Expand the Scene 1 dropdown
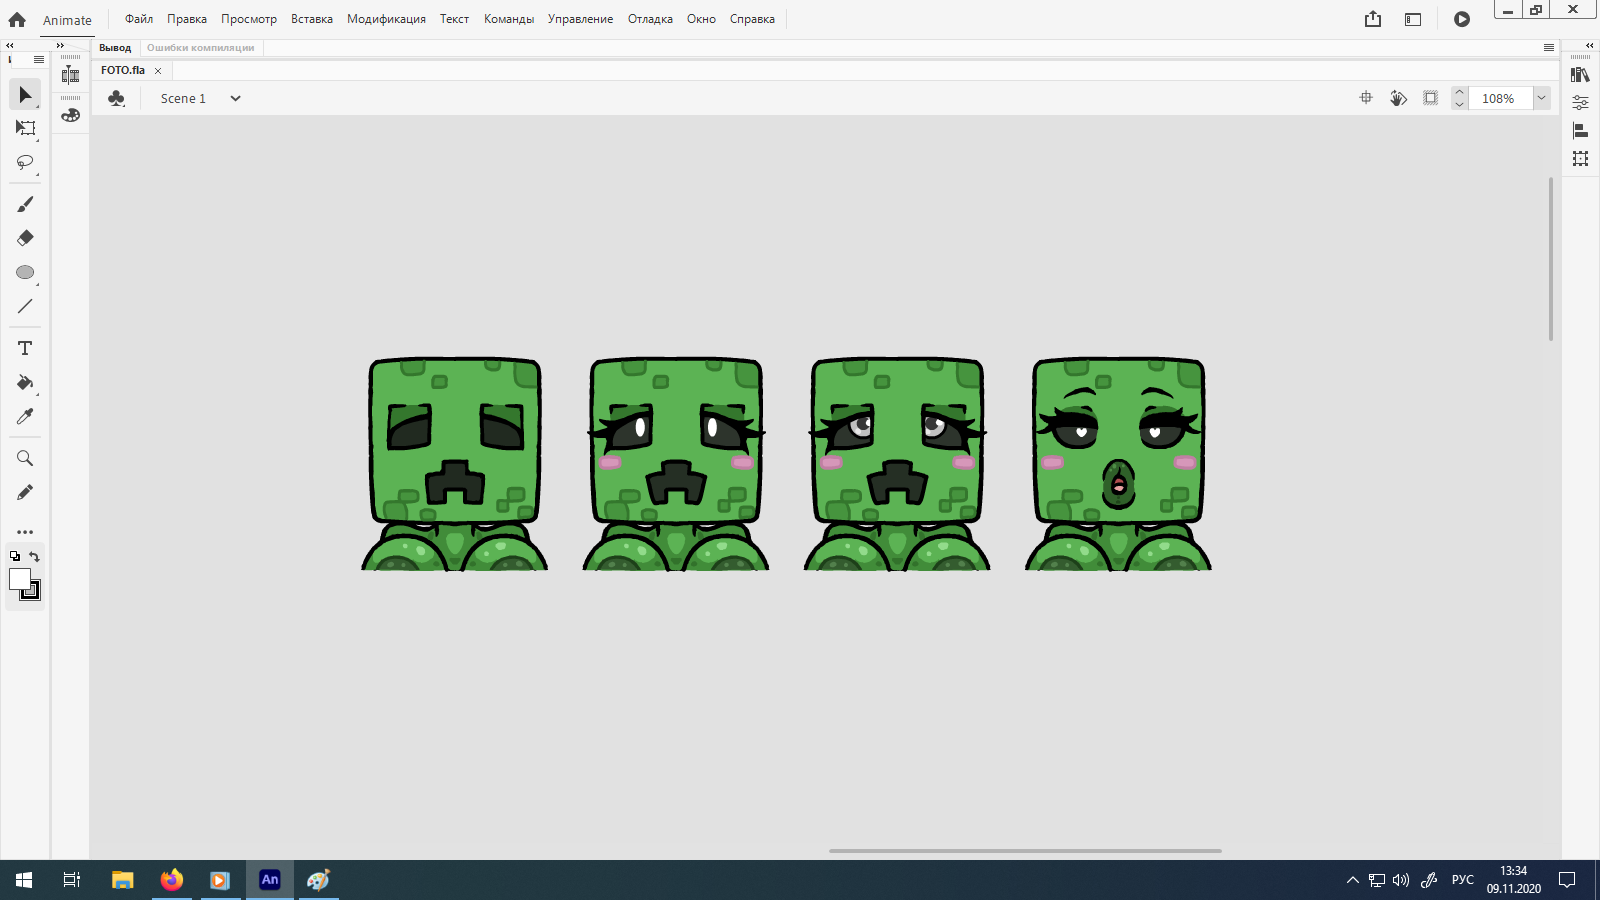 click(x=235, y=98)
